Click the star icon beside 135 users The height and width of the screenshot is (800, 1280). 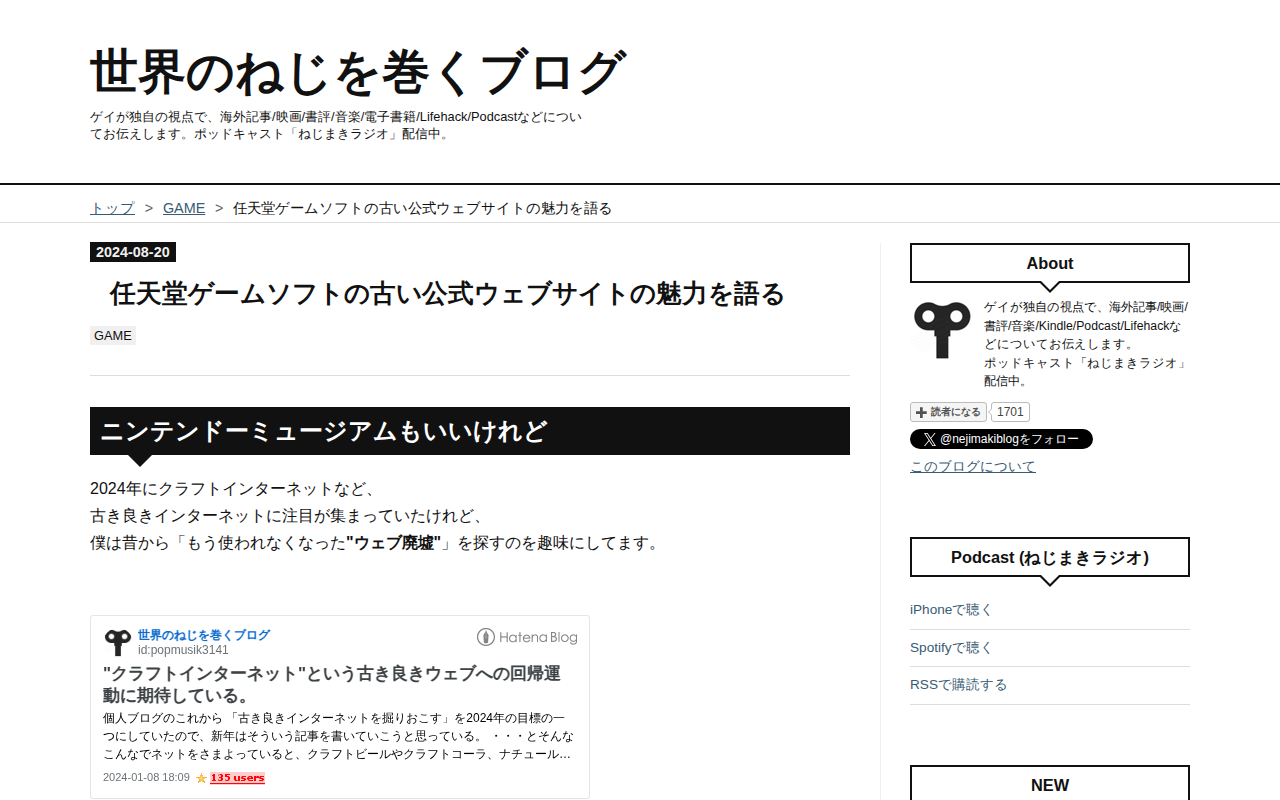click(201, 778)
